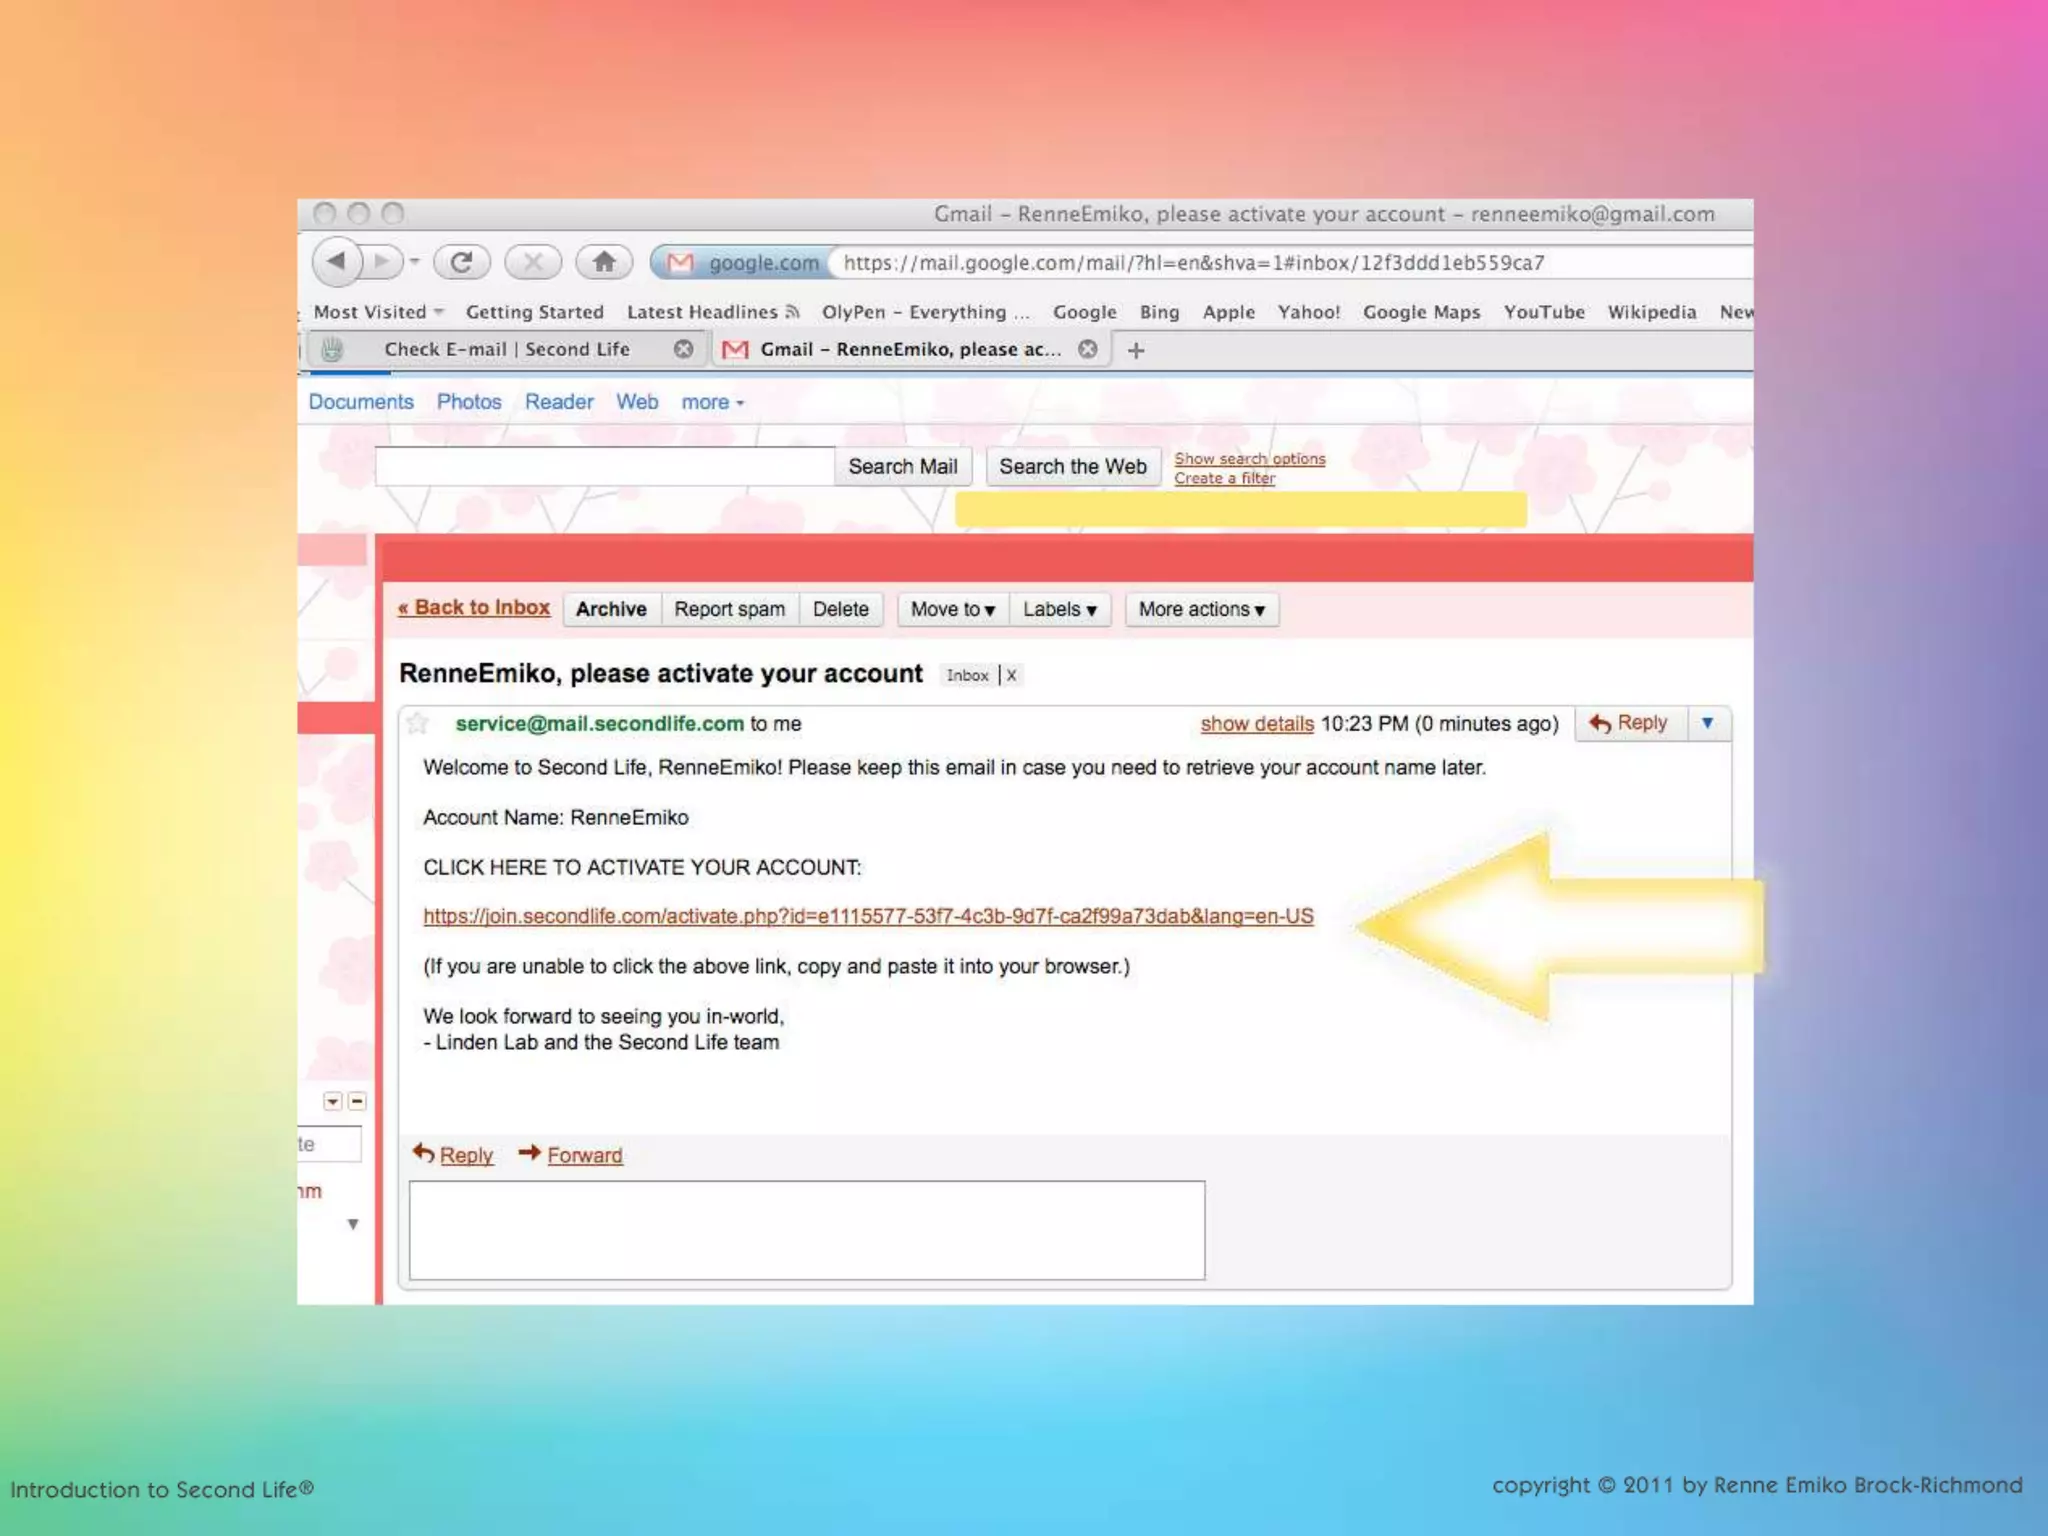
Task: Click the Stop loading X icon
Action: pyautogui.click(x=533, y=262)
